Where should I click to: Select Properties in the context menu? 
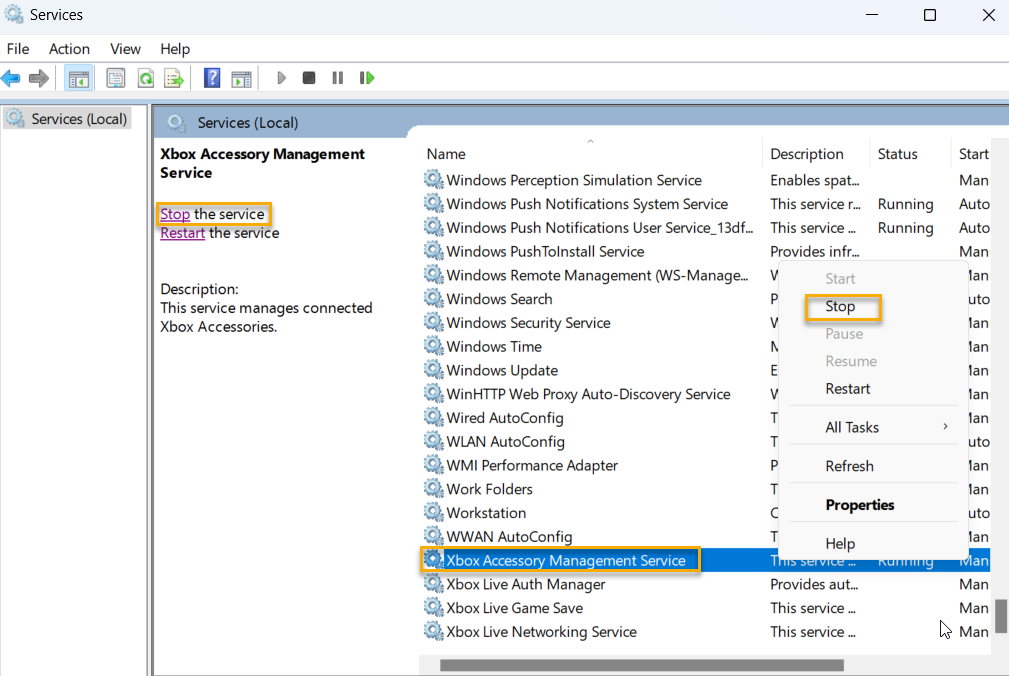859,505
